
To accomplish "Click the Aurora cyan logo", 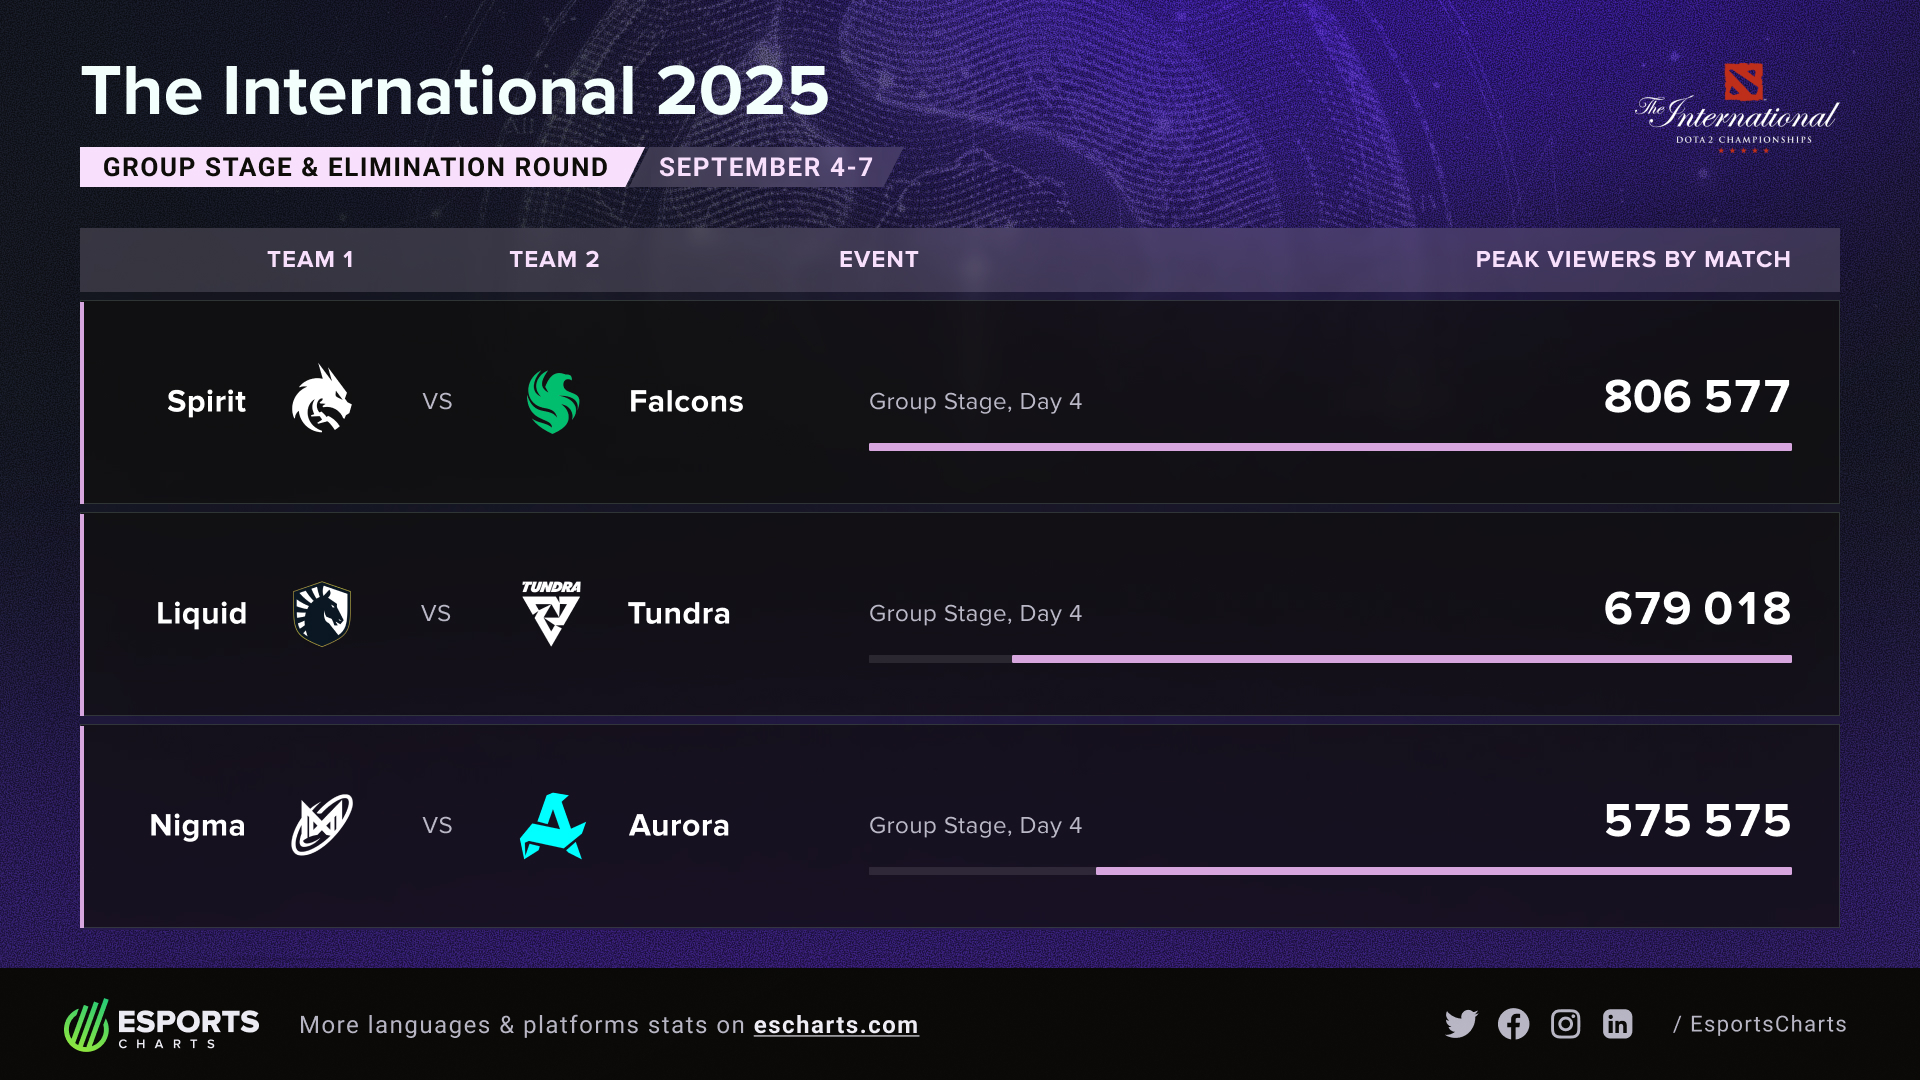I will [x=552, y=826].
